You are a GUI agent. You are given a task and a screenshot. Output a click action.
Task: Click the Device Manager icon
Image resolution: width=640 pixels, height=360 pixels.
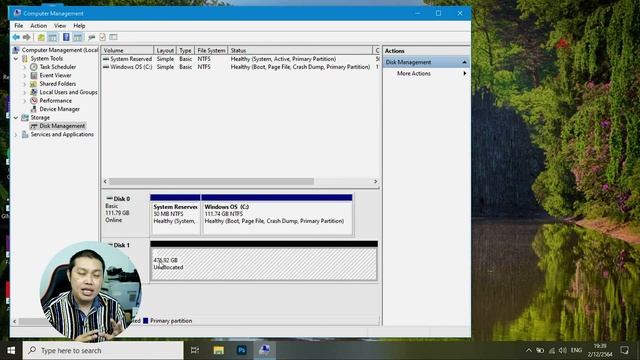[34, 109]
